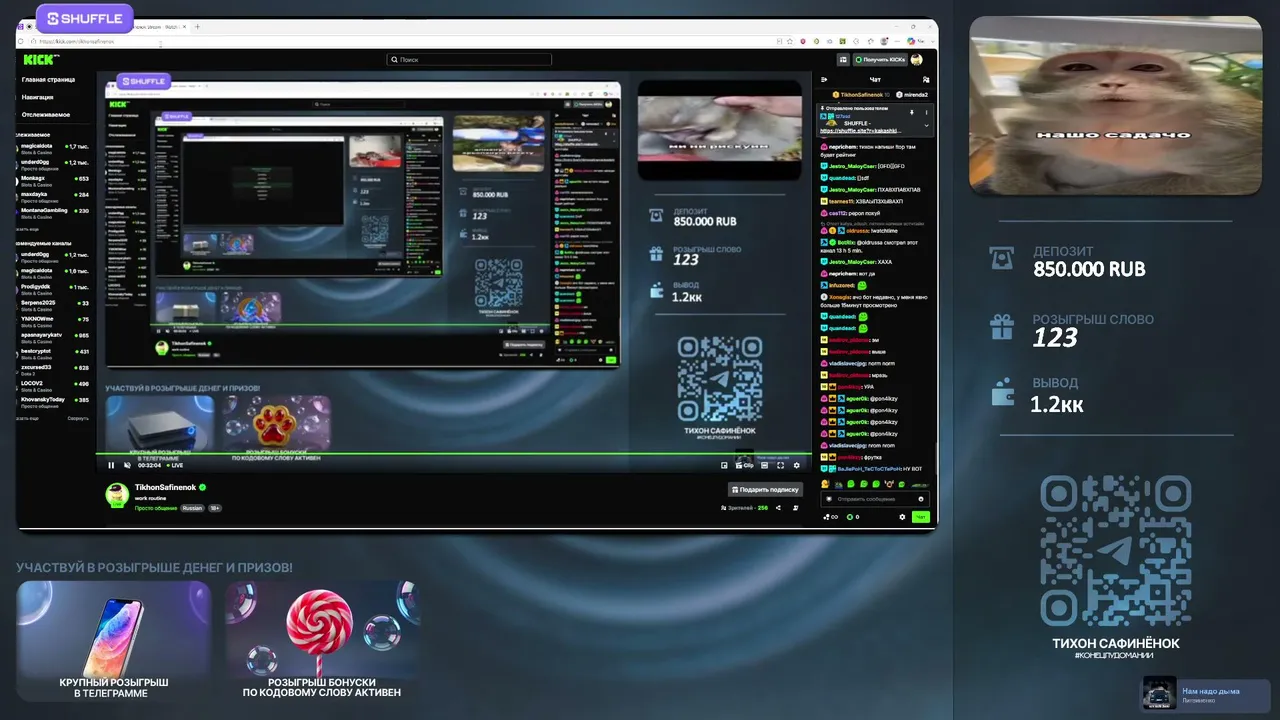Image resolution: width=1280 pixels, height=720 pixels.
Task: Reload the page in the browser
Action: tap(22, 41)
